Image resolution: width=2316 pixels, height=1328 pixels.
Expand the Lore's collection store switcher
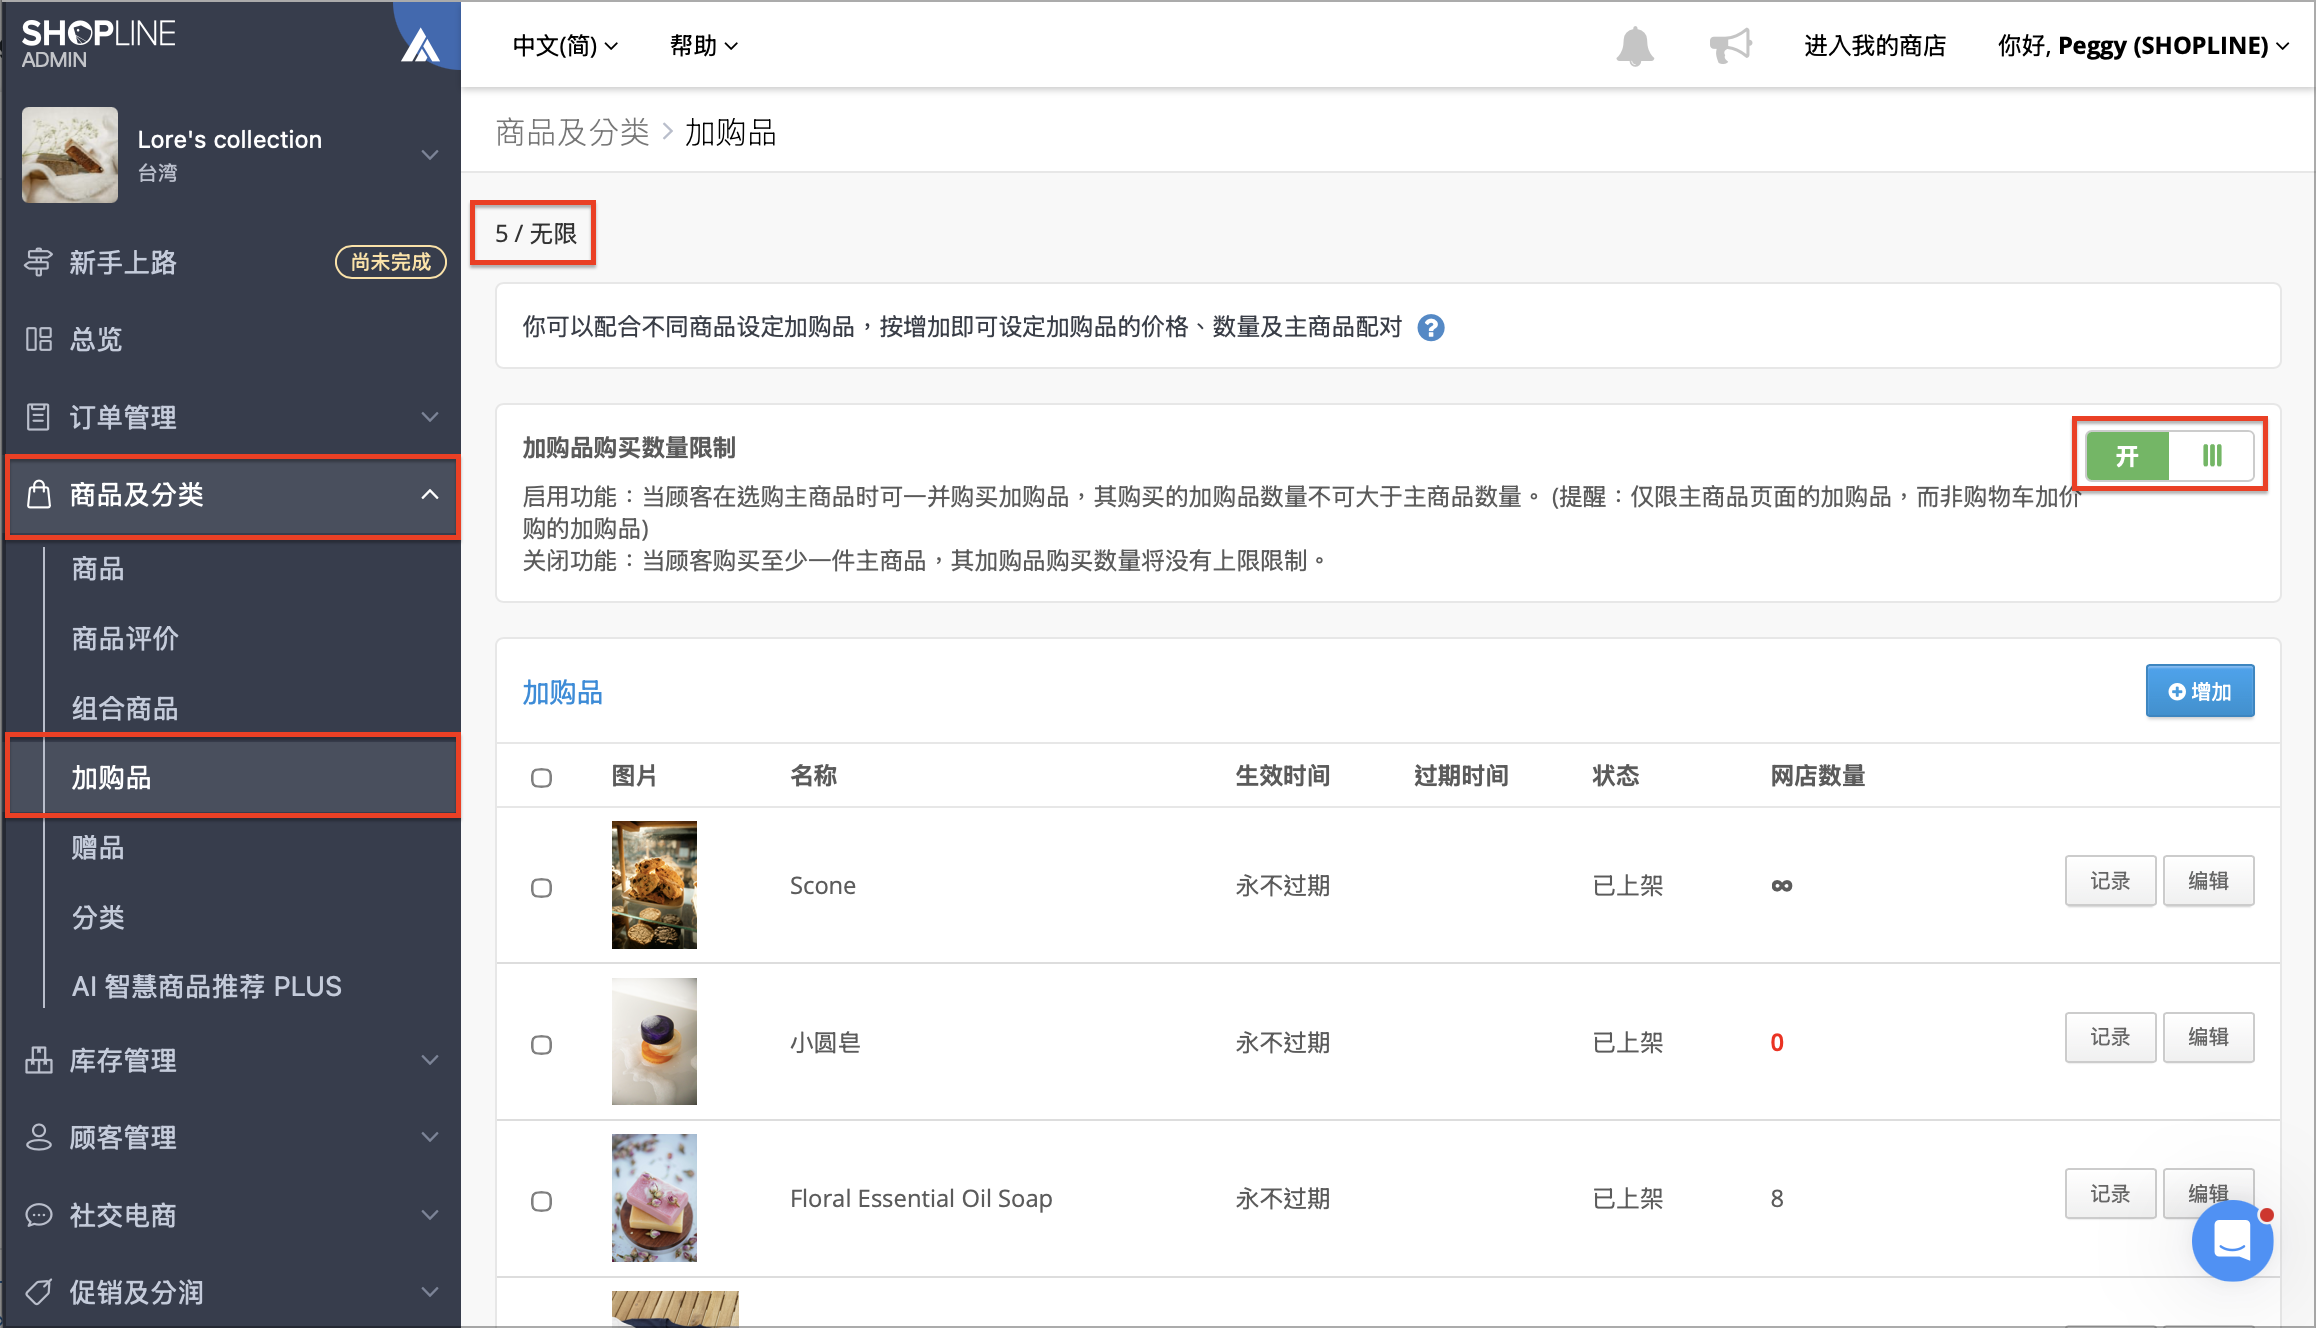click(x=430, y=155)
